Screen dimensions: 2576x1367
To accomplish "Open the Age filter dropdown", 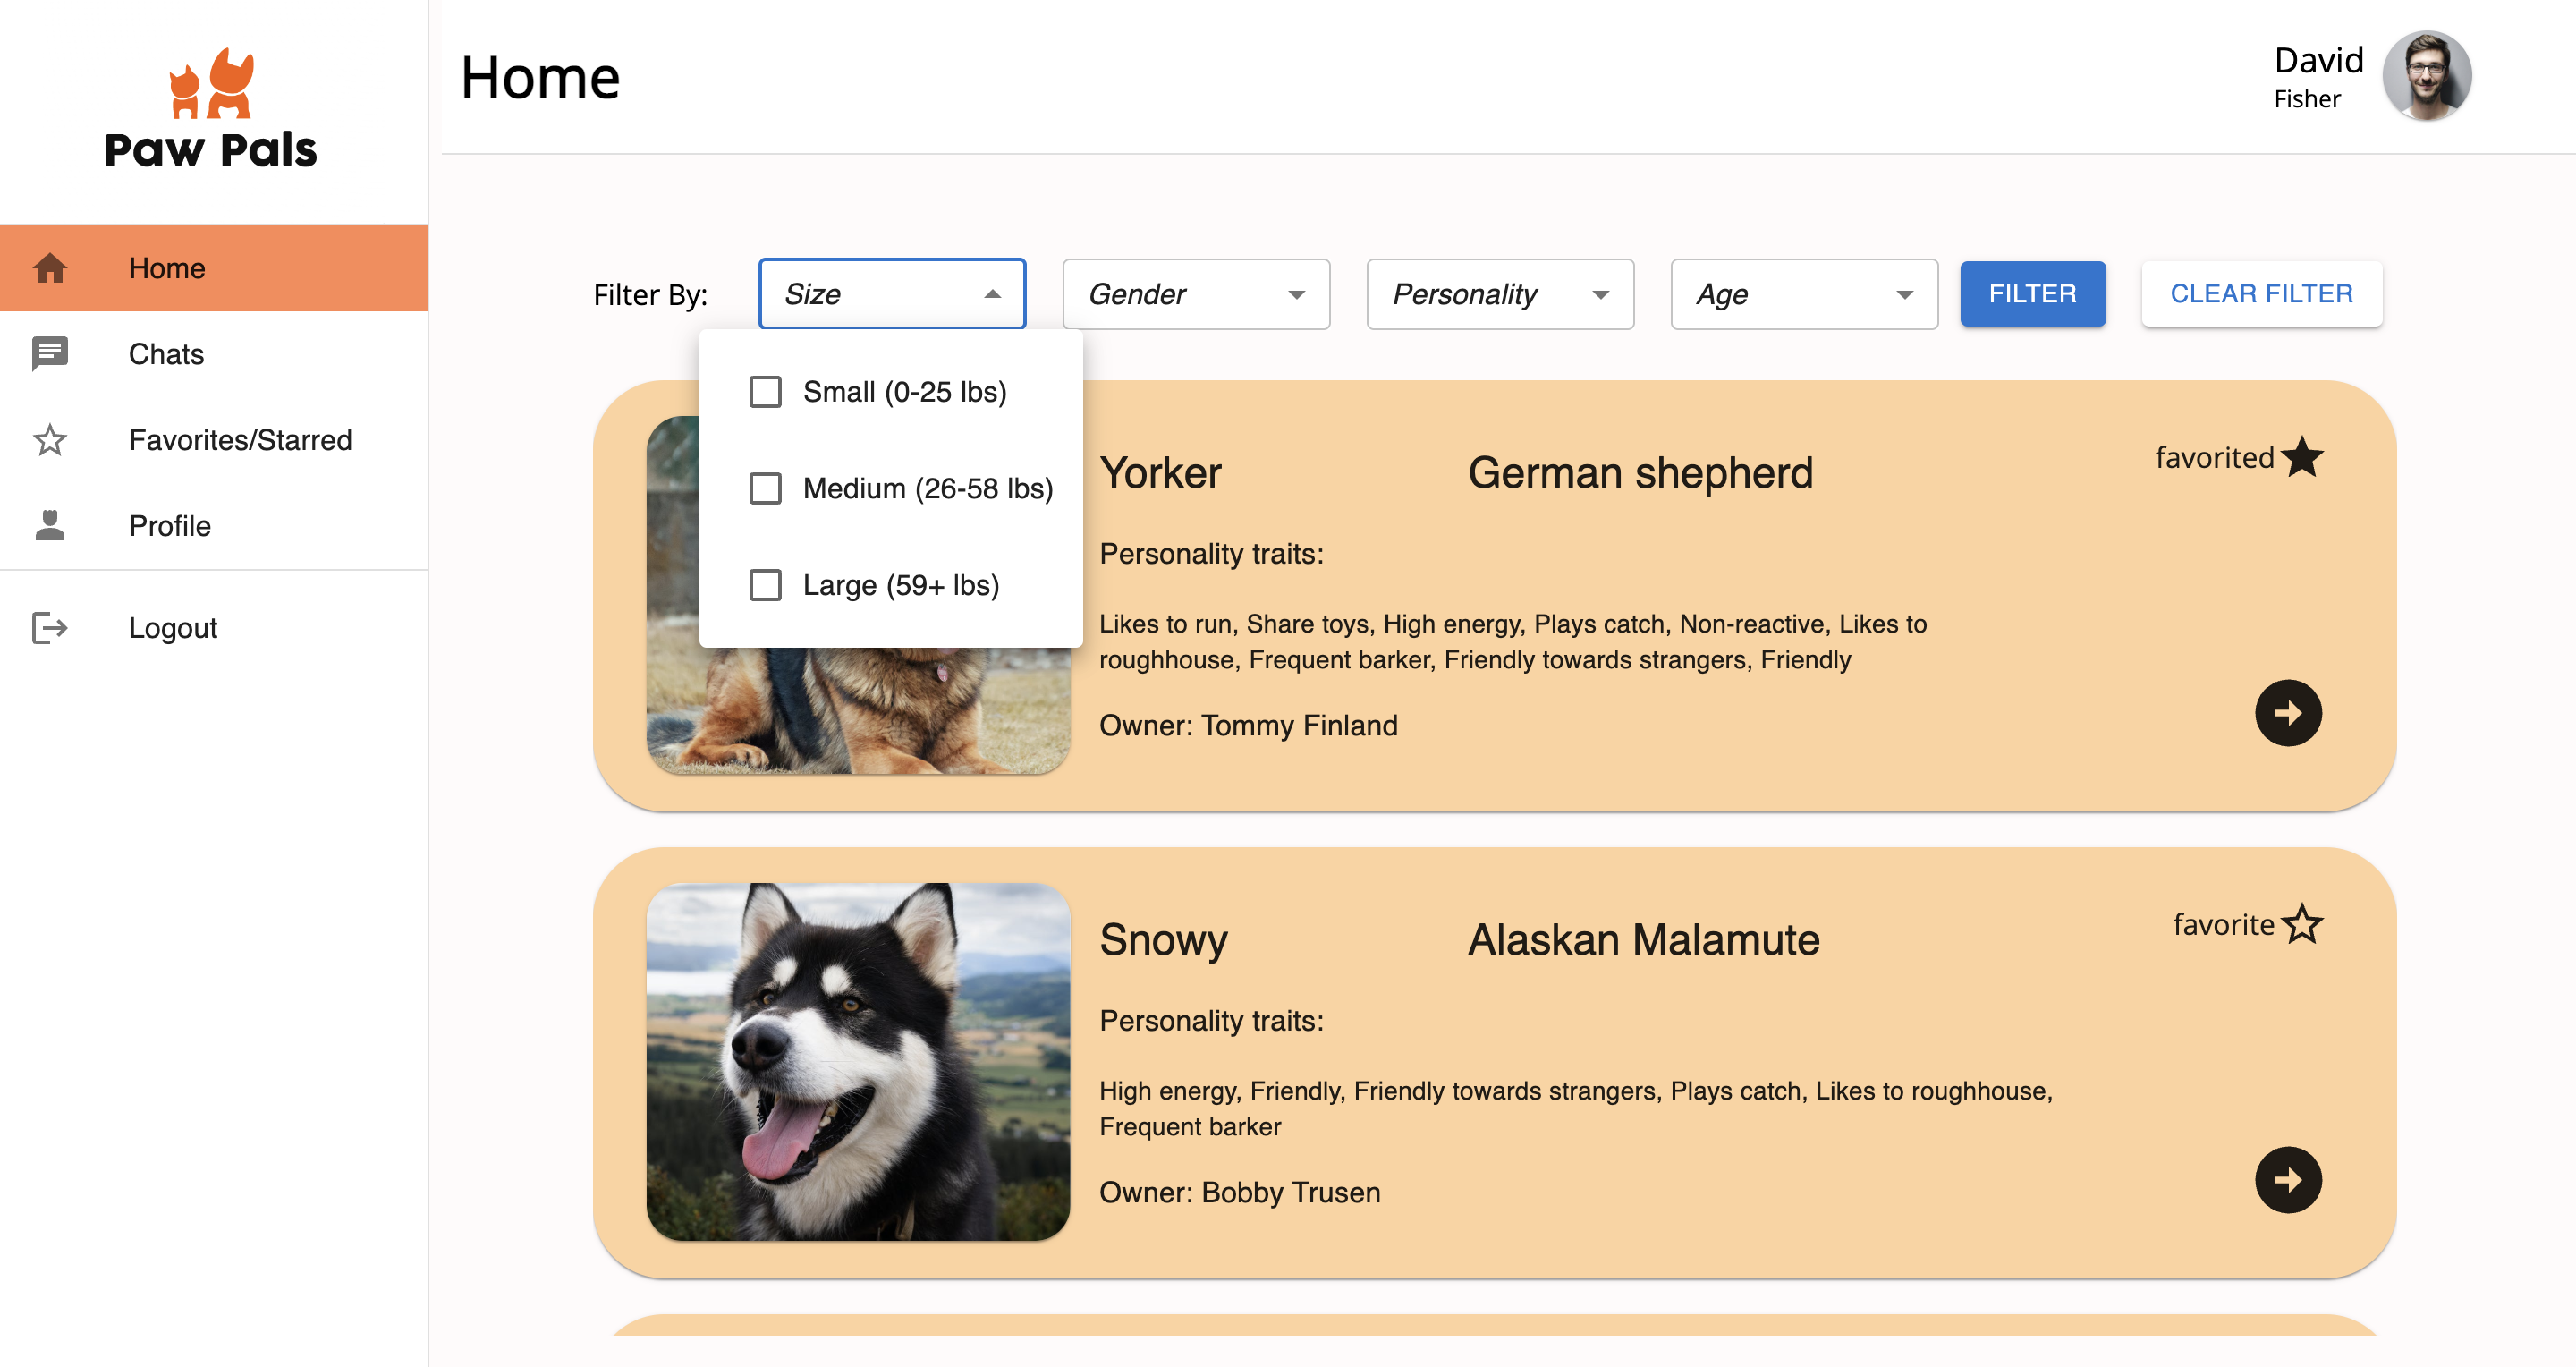I will 1804,294.
